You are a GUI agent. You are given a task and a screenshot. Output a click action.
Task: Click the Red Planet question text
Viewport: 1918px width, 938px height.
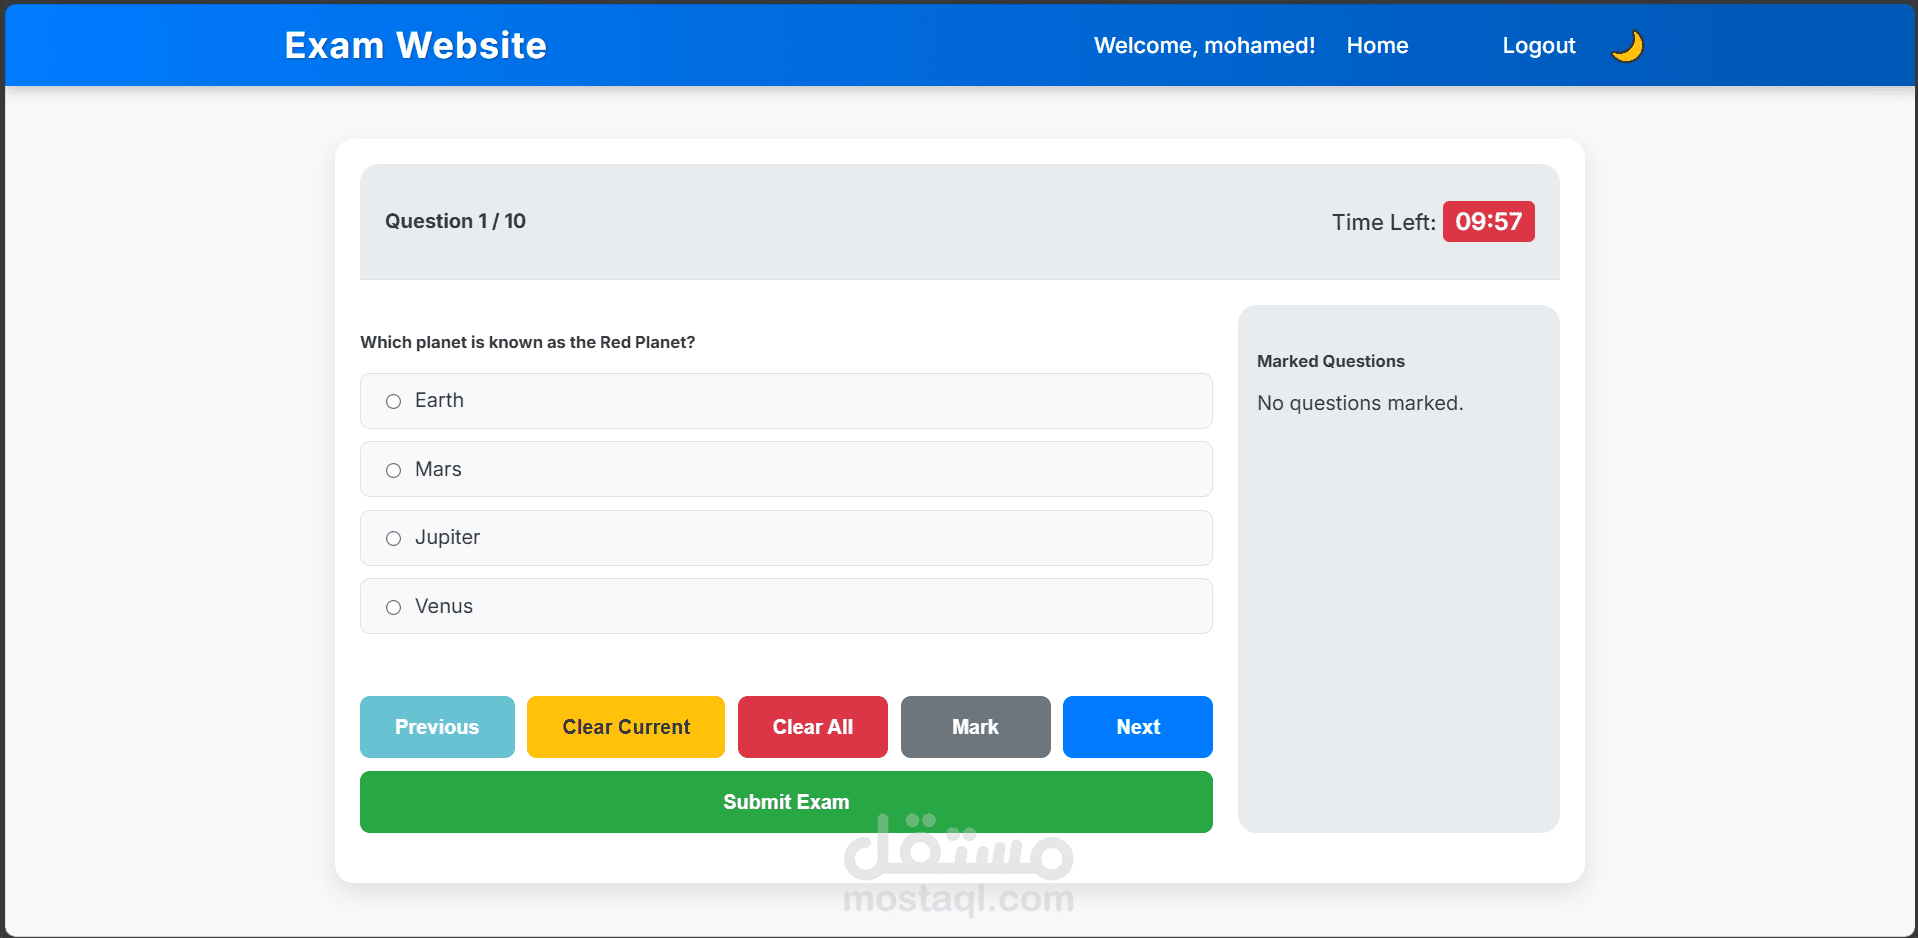click(527, 342)
